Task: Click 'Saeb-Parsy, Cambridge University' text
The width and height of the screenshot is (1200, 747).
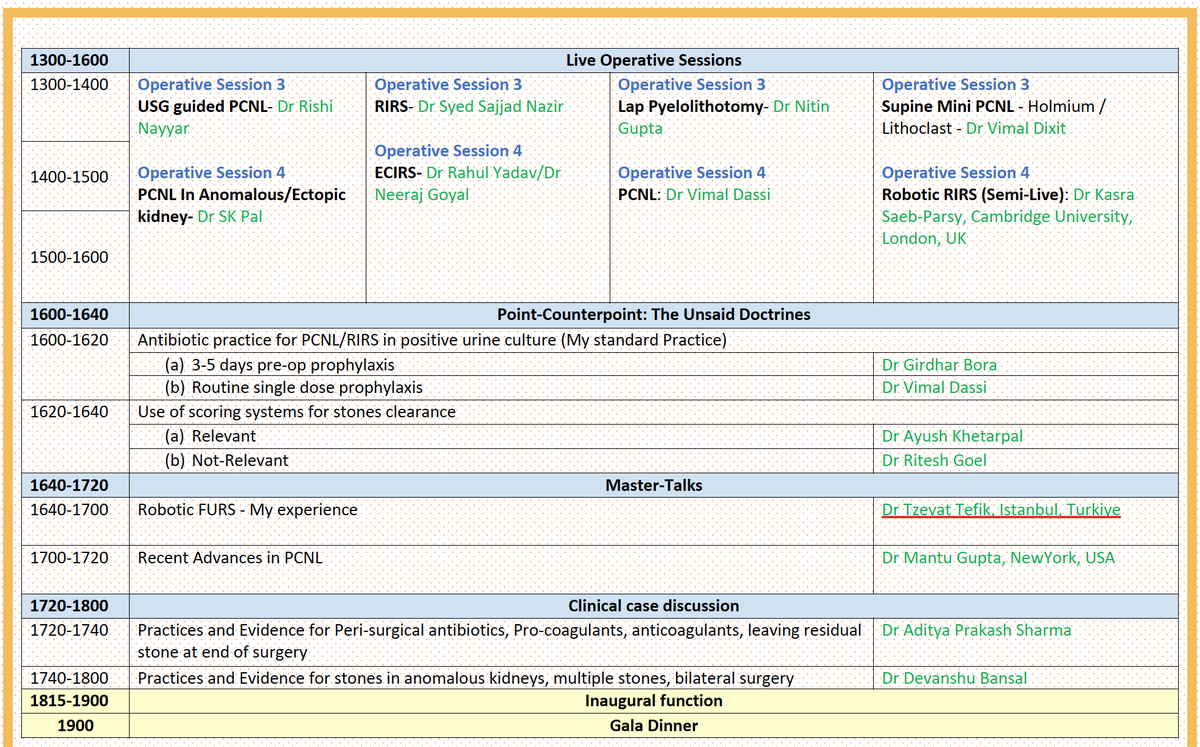Action: (1007, 216)
